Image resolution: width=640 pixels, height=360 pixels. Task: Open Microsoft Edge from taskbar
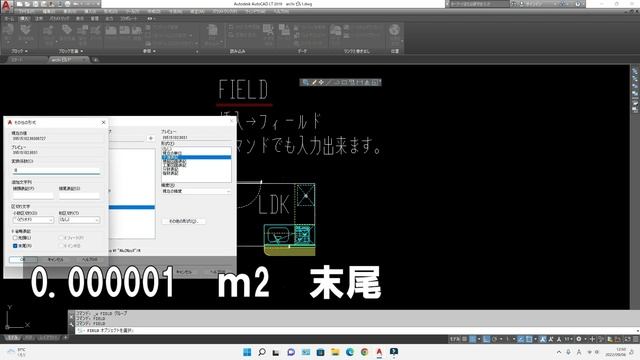pyautogui.click(x=350, y=352)
